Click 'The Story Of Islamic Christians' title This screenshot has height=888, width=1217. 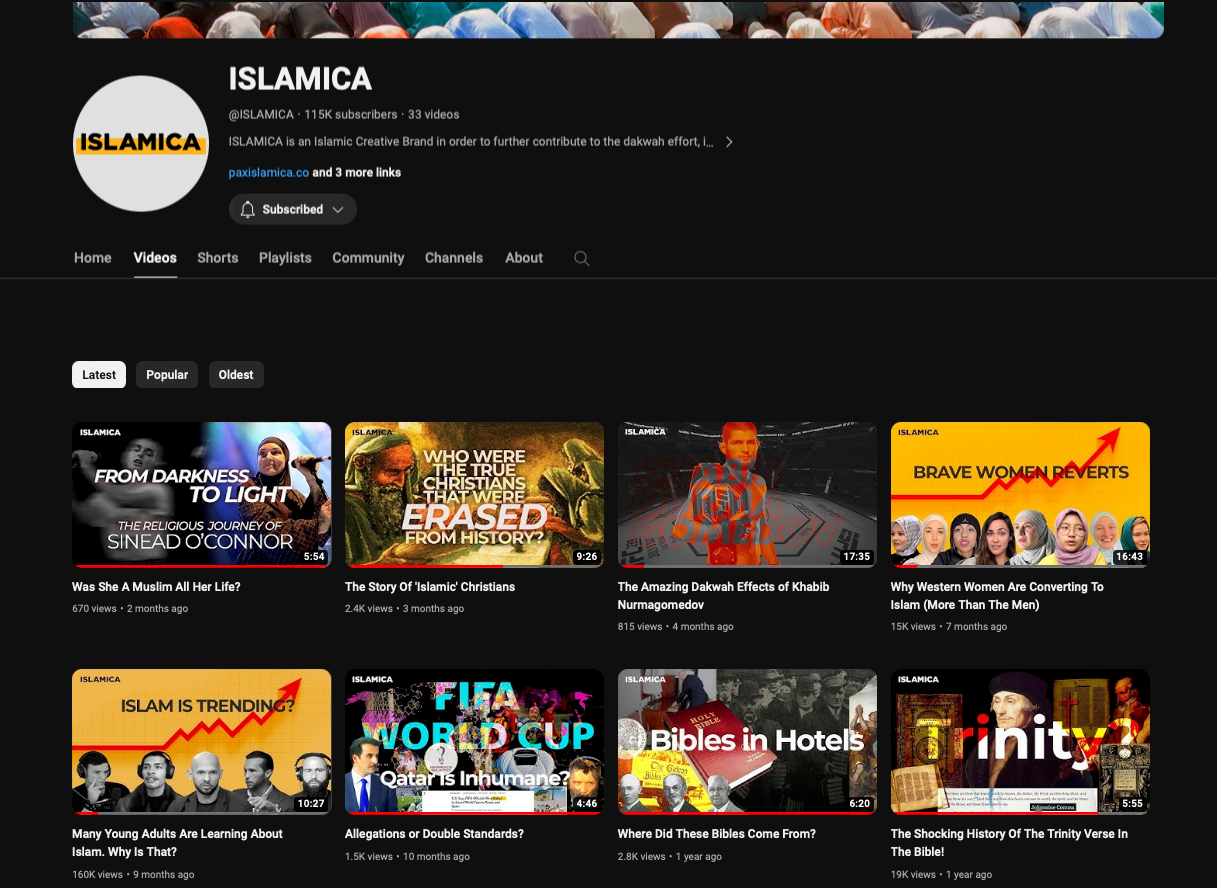430,587
